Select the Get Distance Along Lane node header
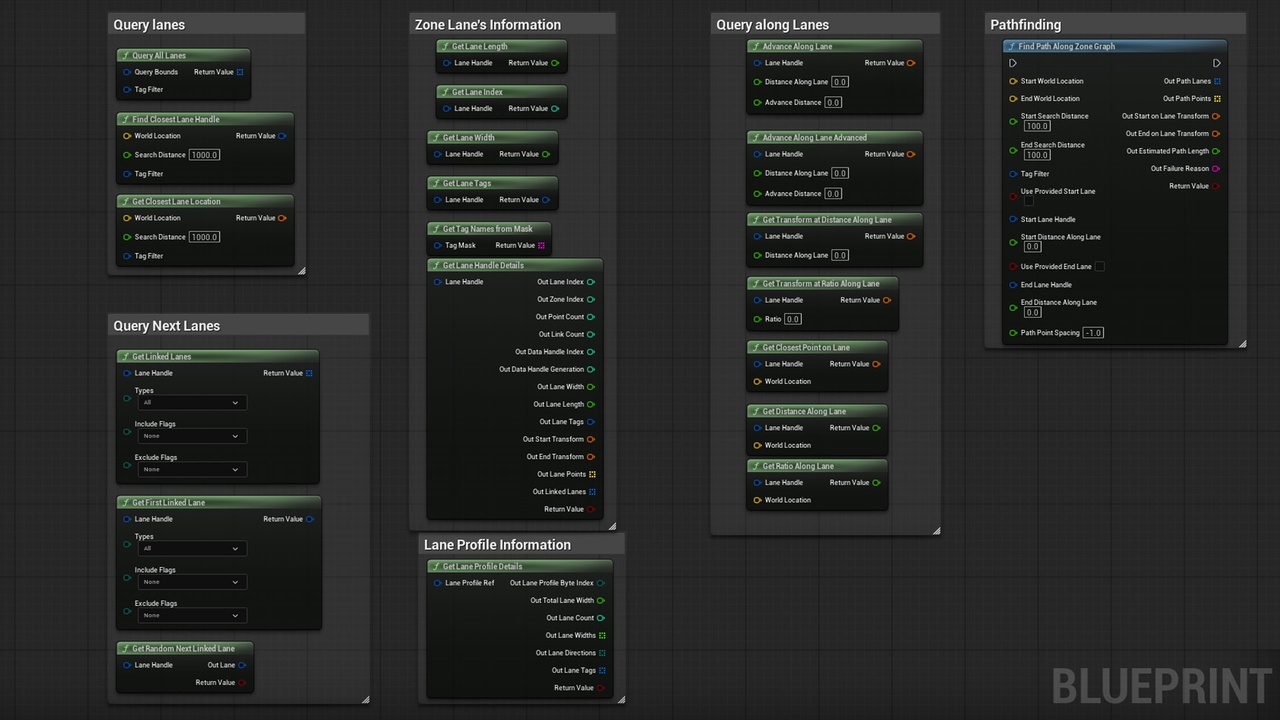This screenshot has width=1280, height=720. (817, 411)
